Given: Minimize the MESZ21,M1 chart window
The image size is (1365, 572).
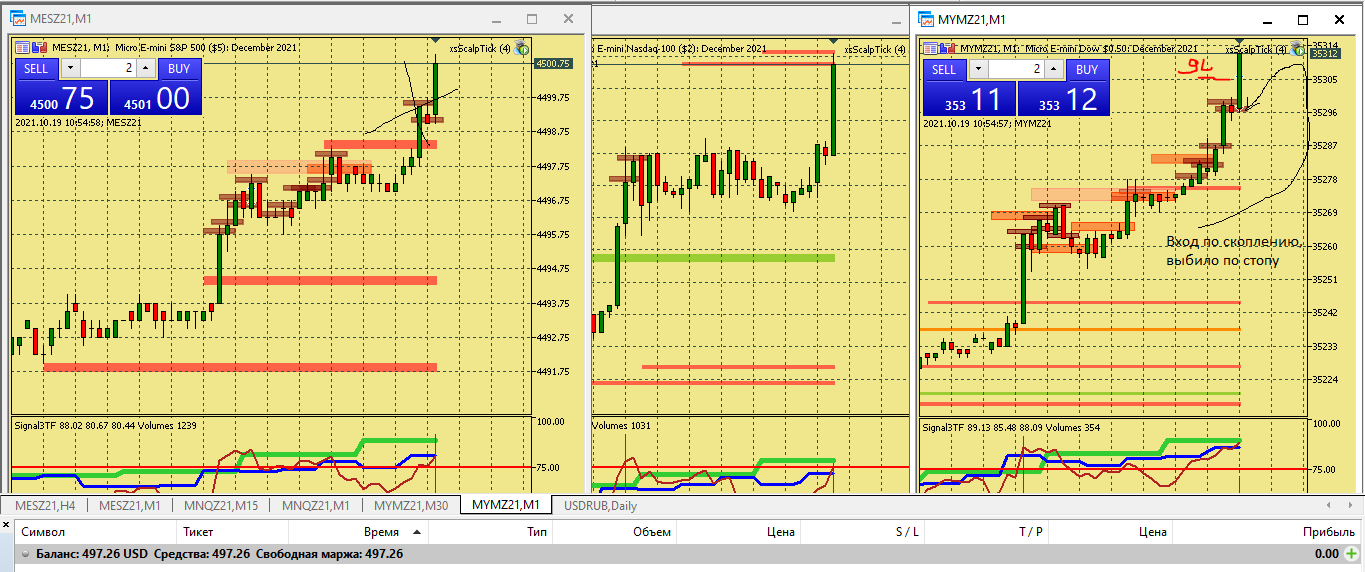Looking at the screenshot, I should 496,19.
